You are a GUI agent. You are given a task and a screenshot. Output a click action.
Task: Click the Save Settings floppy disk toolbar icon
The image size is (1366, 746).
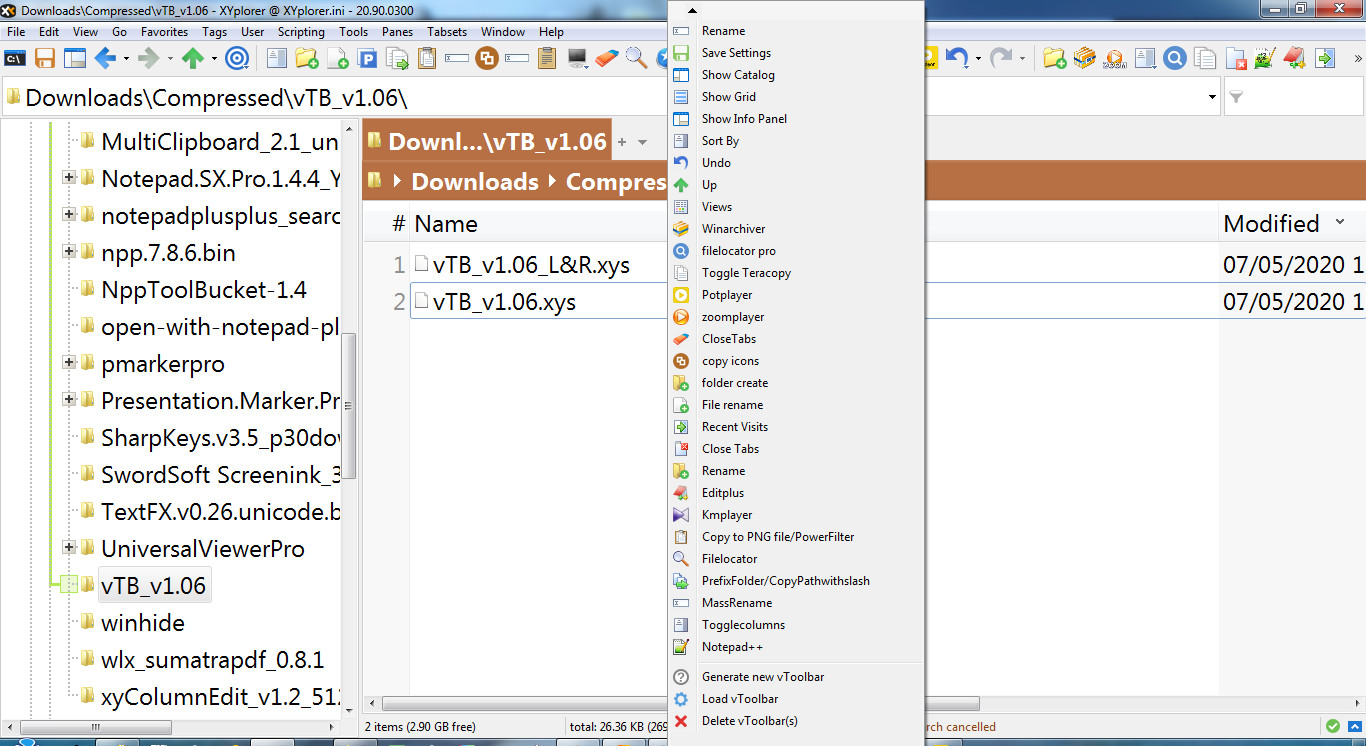45,58
